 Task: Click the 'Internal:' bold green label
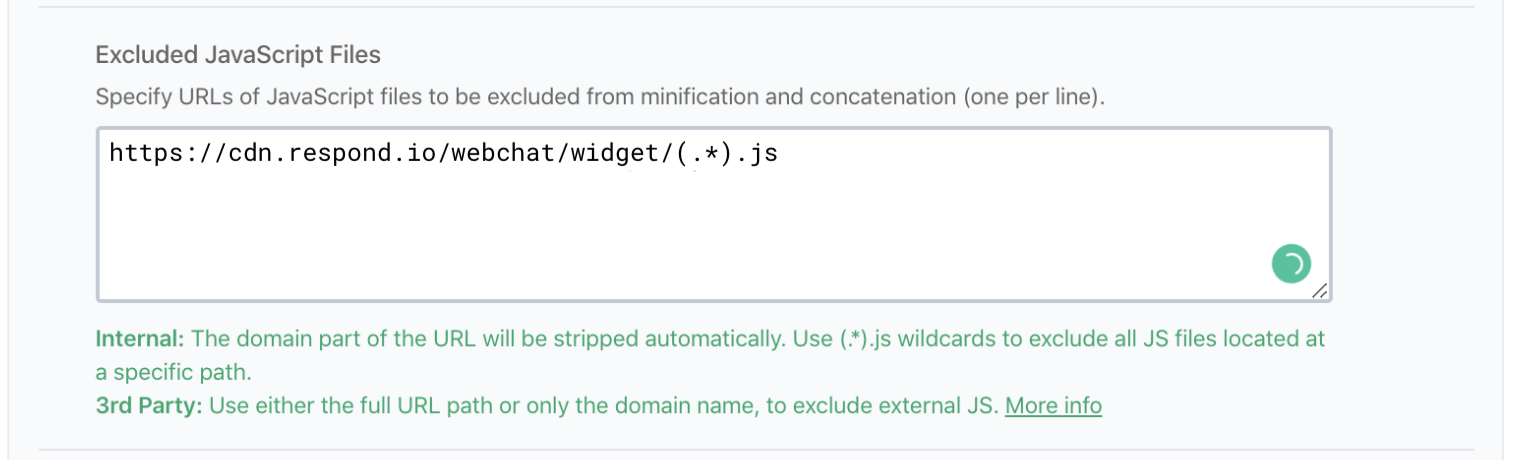pyautogui.click(x=140, y=338)
